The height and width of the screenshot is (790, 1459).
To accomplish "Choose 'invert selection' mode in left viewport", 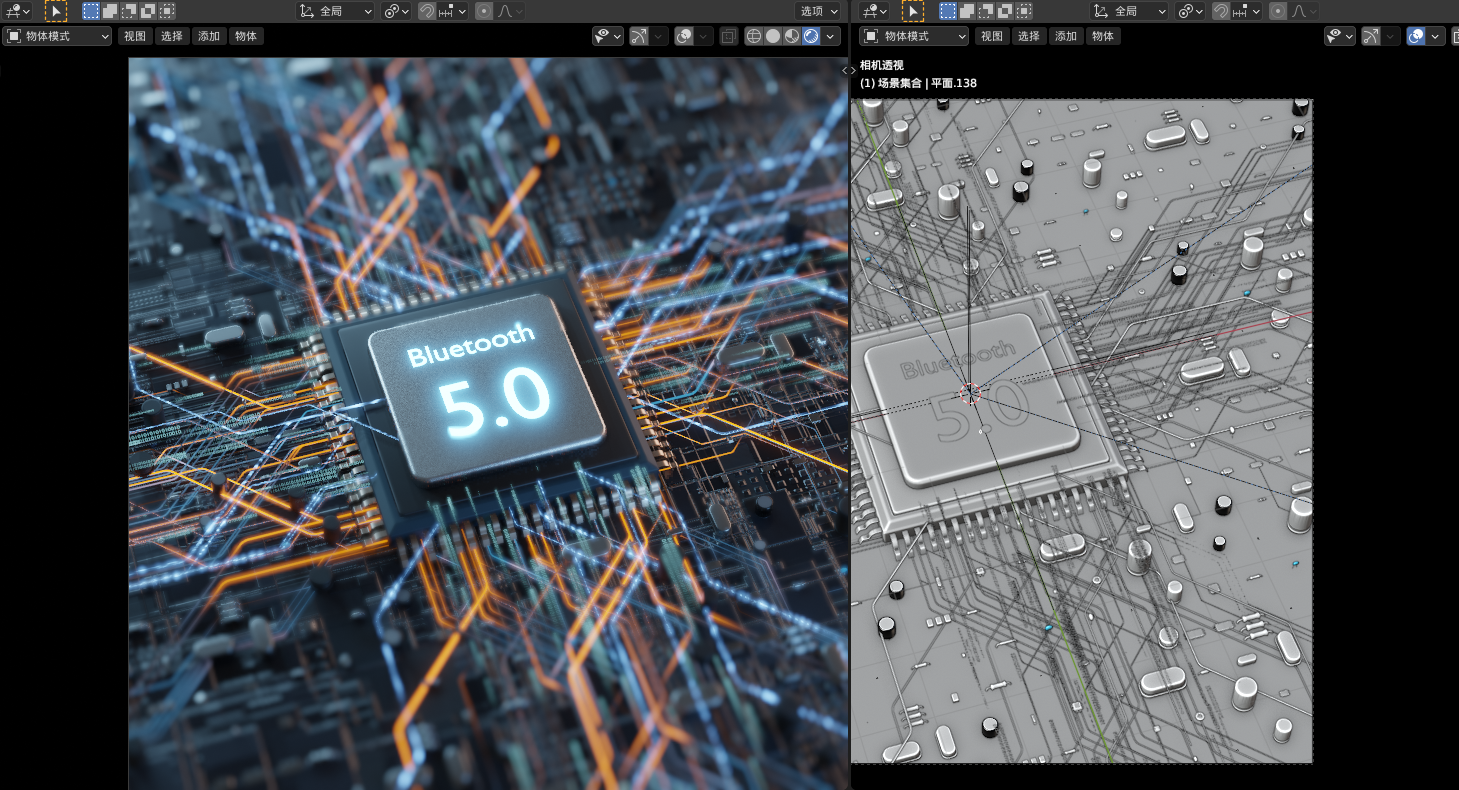I will (x=148, y=11).
